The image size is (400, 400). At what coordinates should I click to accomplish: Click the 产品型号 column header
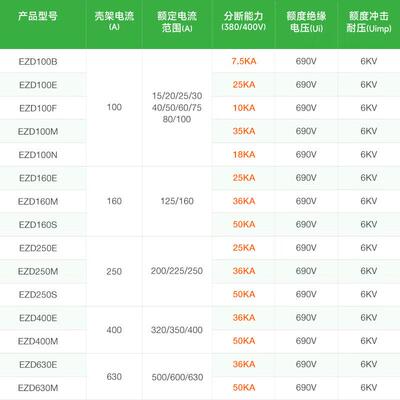coord(38,16)
